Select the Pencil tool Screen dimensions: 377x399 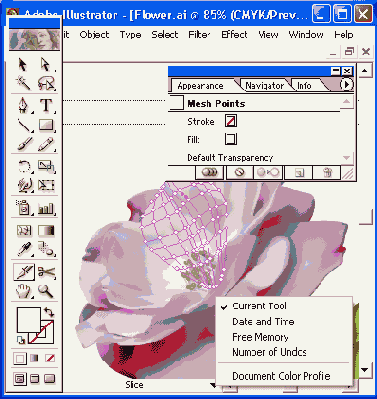tap(46, 144)
